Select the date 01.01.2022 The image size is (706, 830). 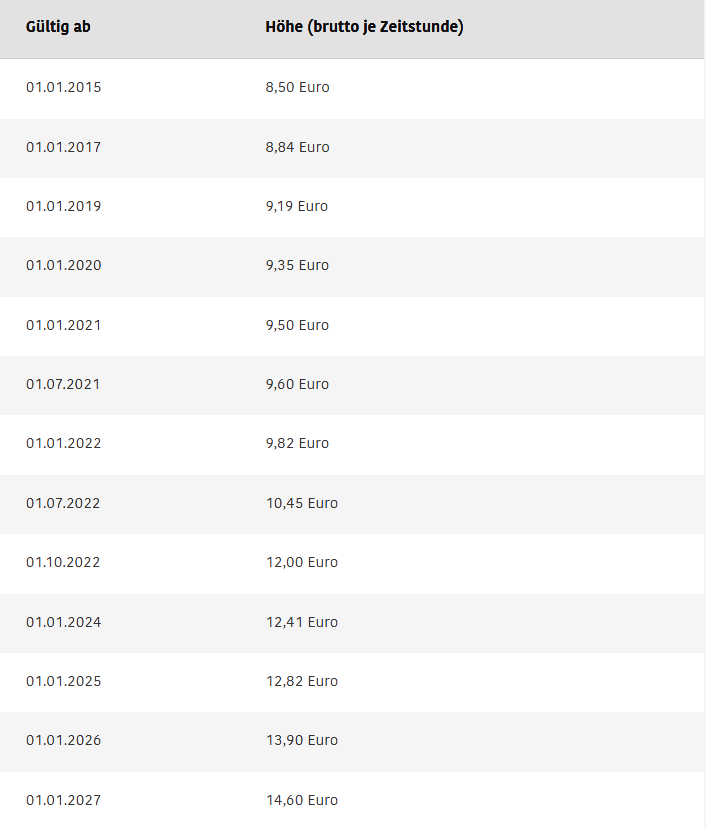[x=64, y=443]
